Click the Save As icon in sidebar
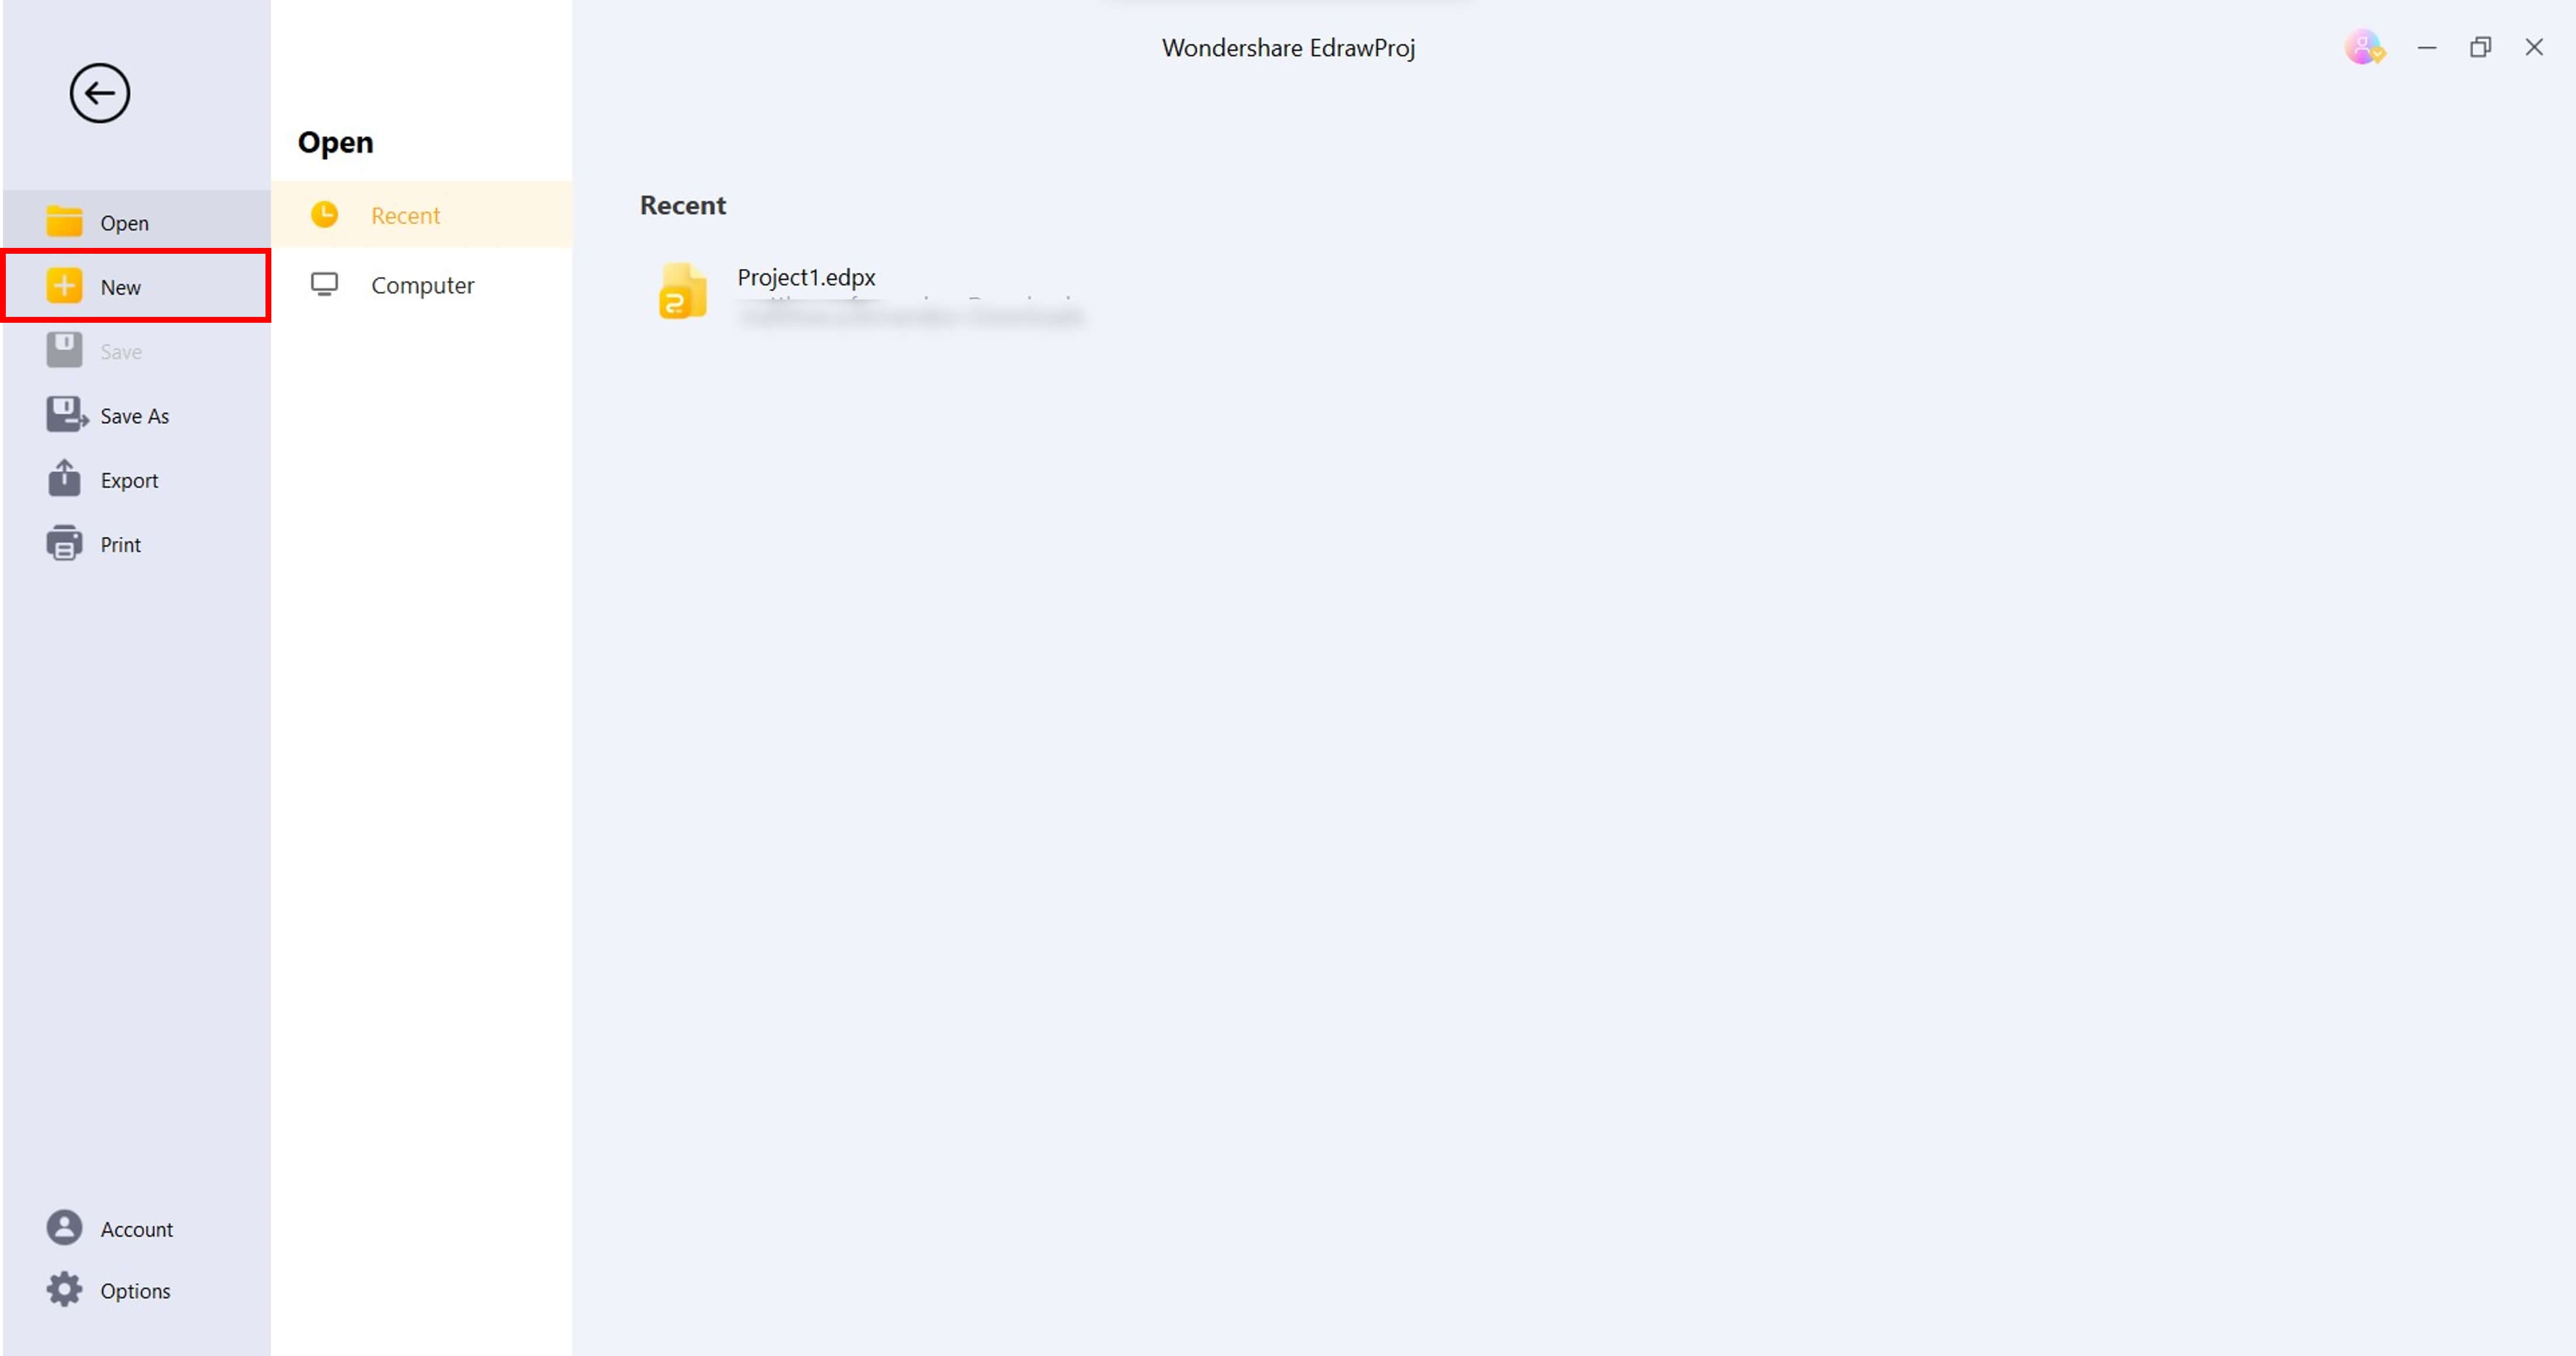 click(x=65, y=414)
